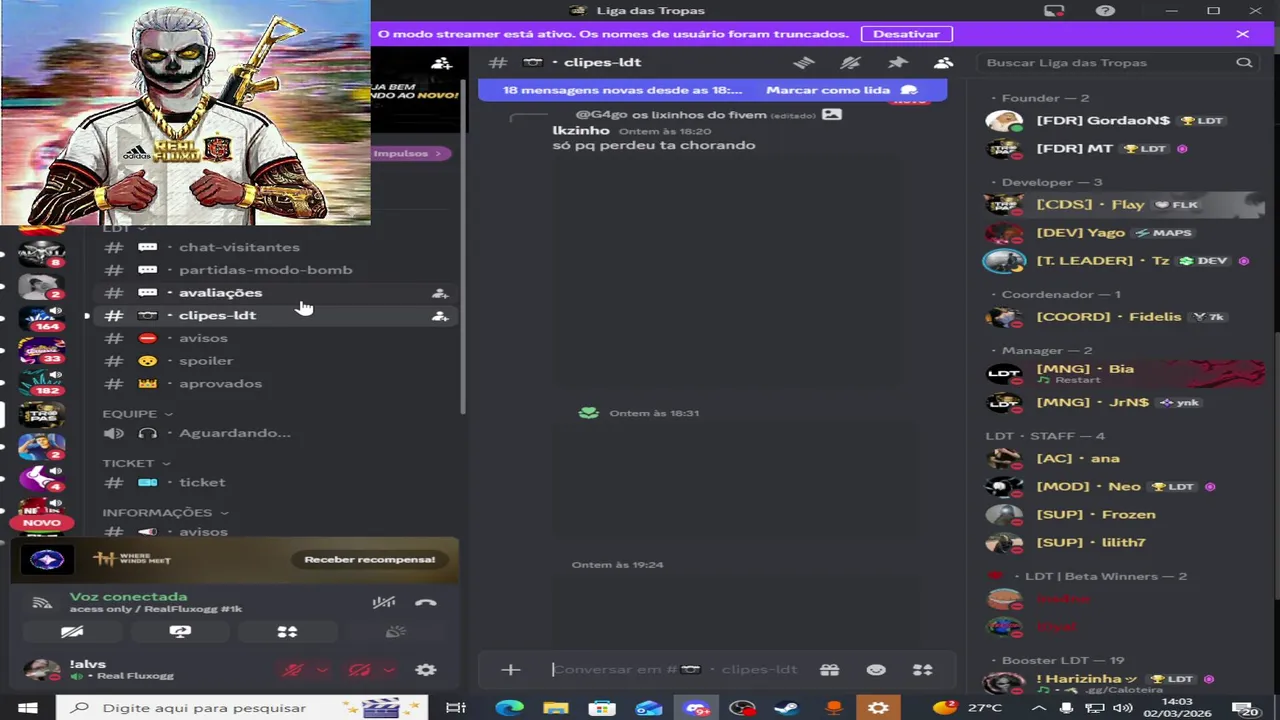Open microphone input options arrow
Screen dimensions: 1280x720
[322, 670]
